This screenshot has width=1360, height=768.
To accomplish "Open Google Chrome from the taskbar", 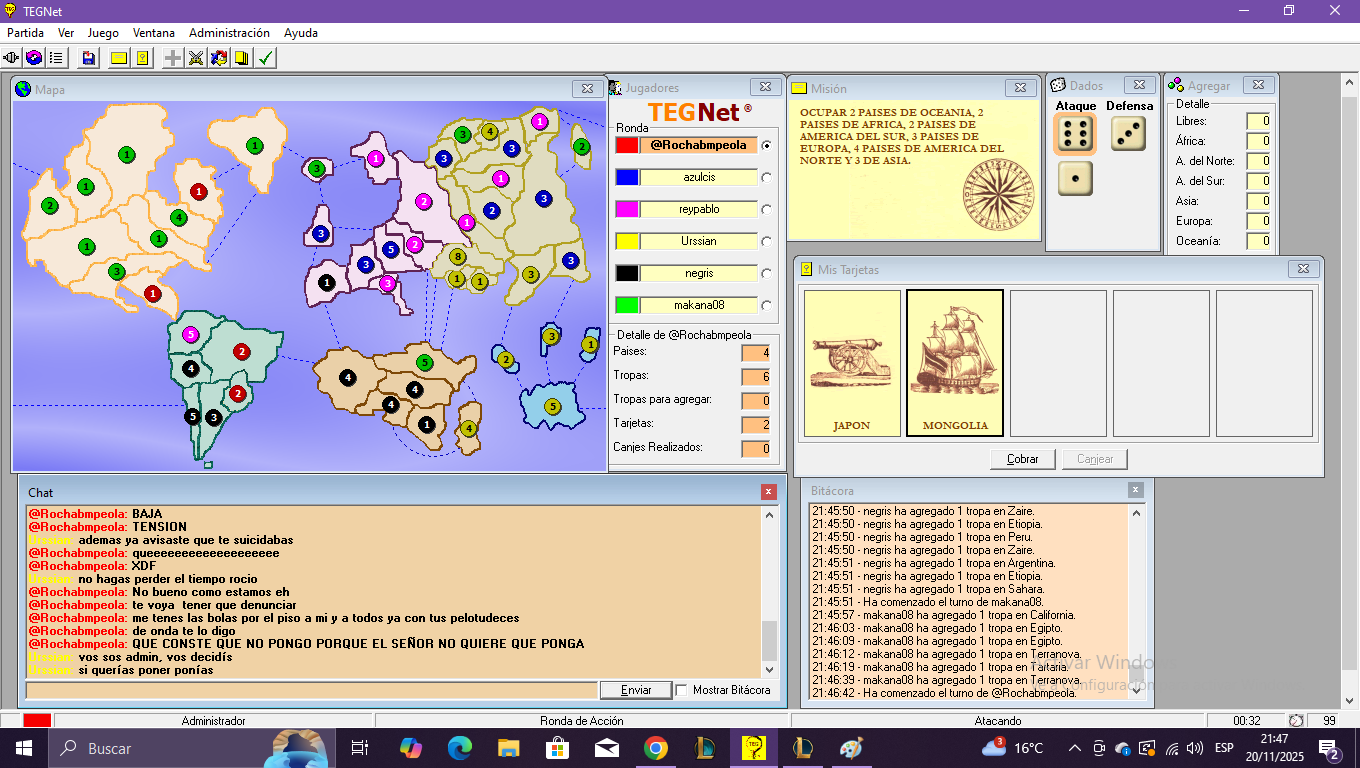I will pos(656,748).
